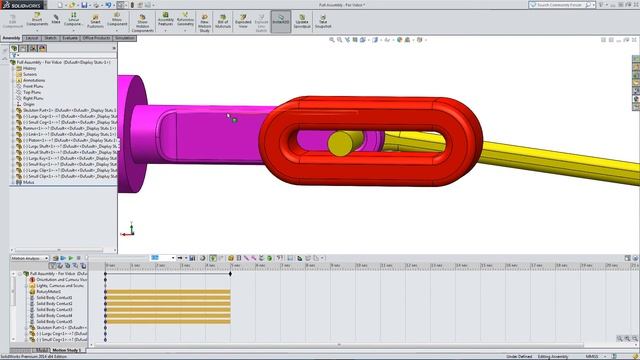Screen dimensions: 640x360
Task: Play the motion study animation
Action: point(71,258)
